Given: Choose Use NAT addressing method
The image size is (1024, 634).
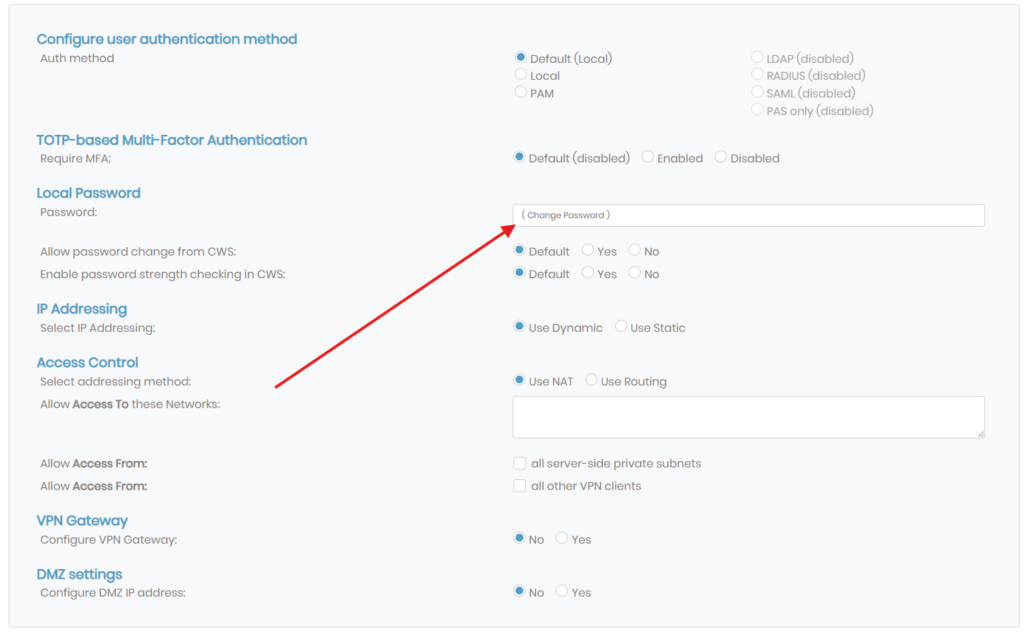Looking at the screenshot, I should coord(519,380).
